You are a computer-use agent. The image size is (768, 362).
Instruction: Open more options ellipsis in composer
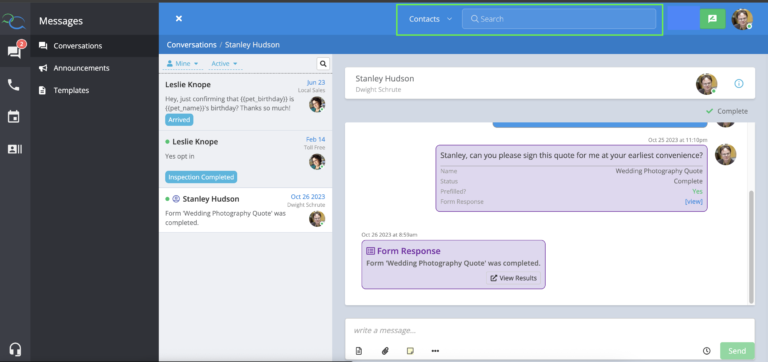[x=435, y=351]
